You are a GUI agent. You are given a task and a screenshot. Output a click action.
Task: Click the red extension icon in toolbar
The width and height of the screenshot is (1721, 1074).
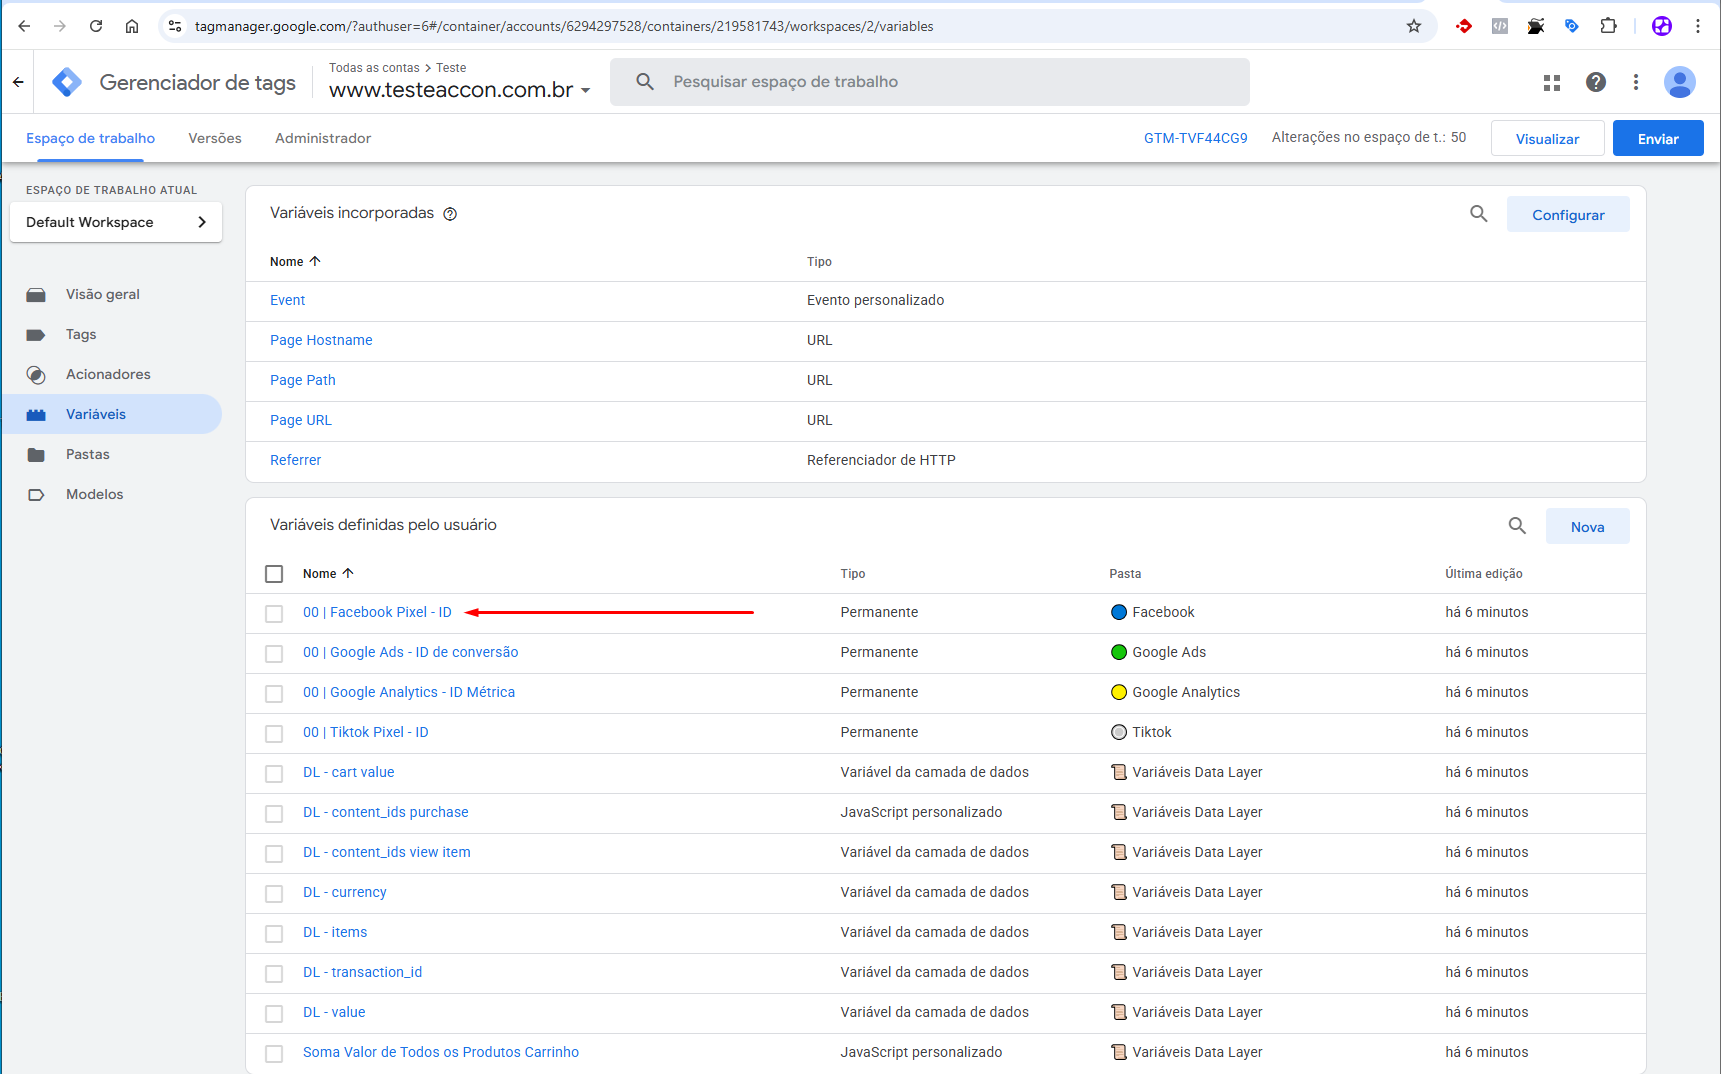pyautogui.click(x=1464, y=26)
